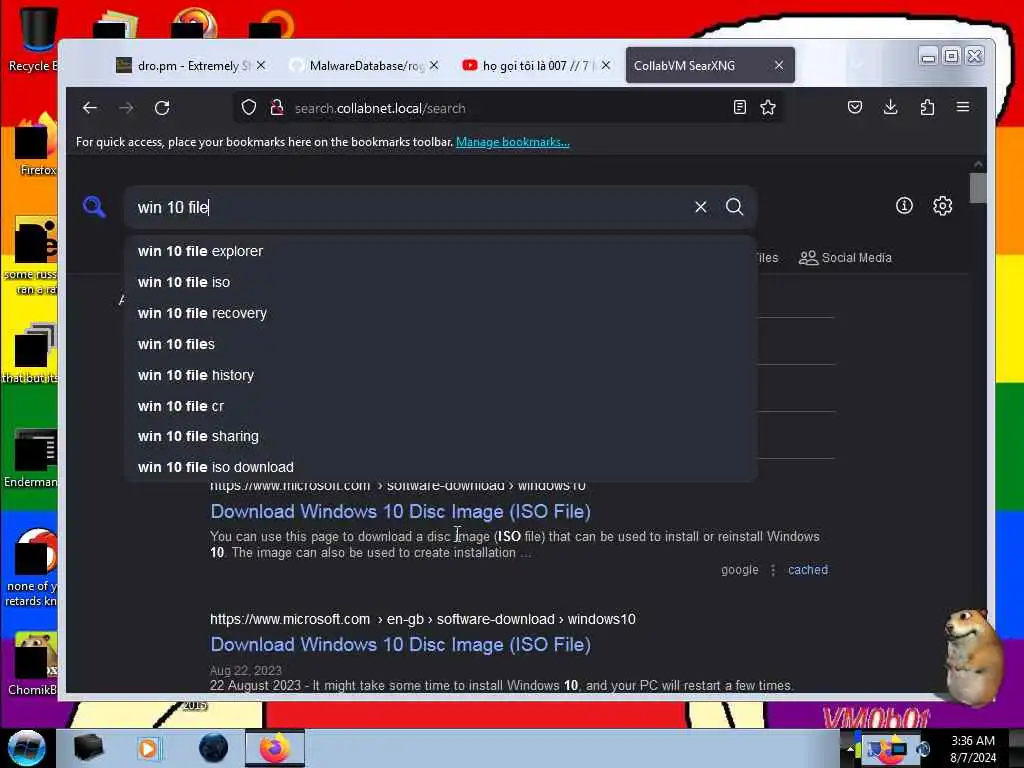1024x768 pixels.
Task: Open first Download Windows 10 Disc Image result
Action: click(x=400, y=511)
